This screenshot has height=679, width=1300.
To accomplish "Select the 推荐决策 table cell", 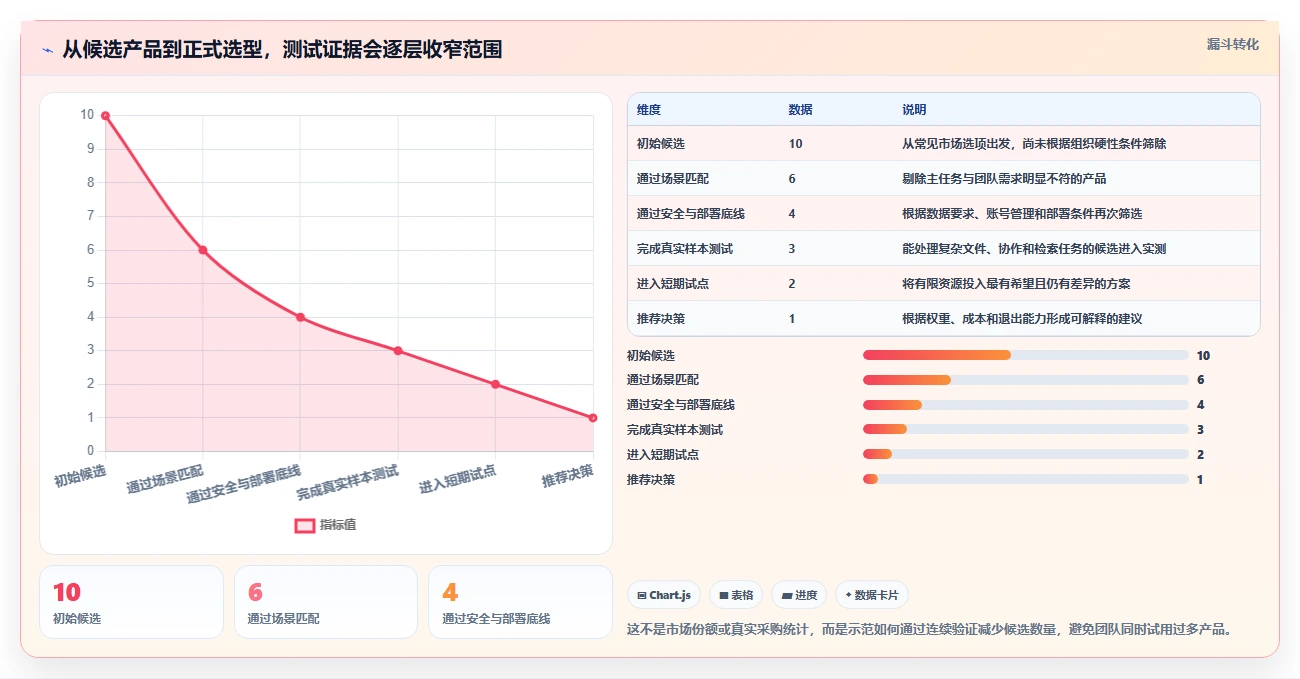I will (661, 319).
